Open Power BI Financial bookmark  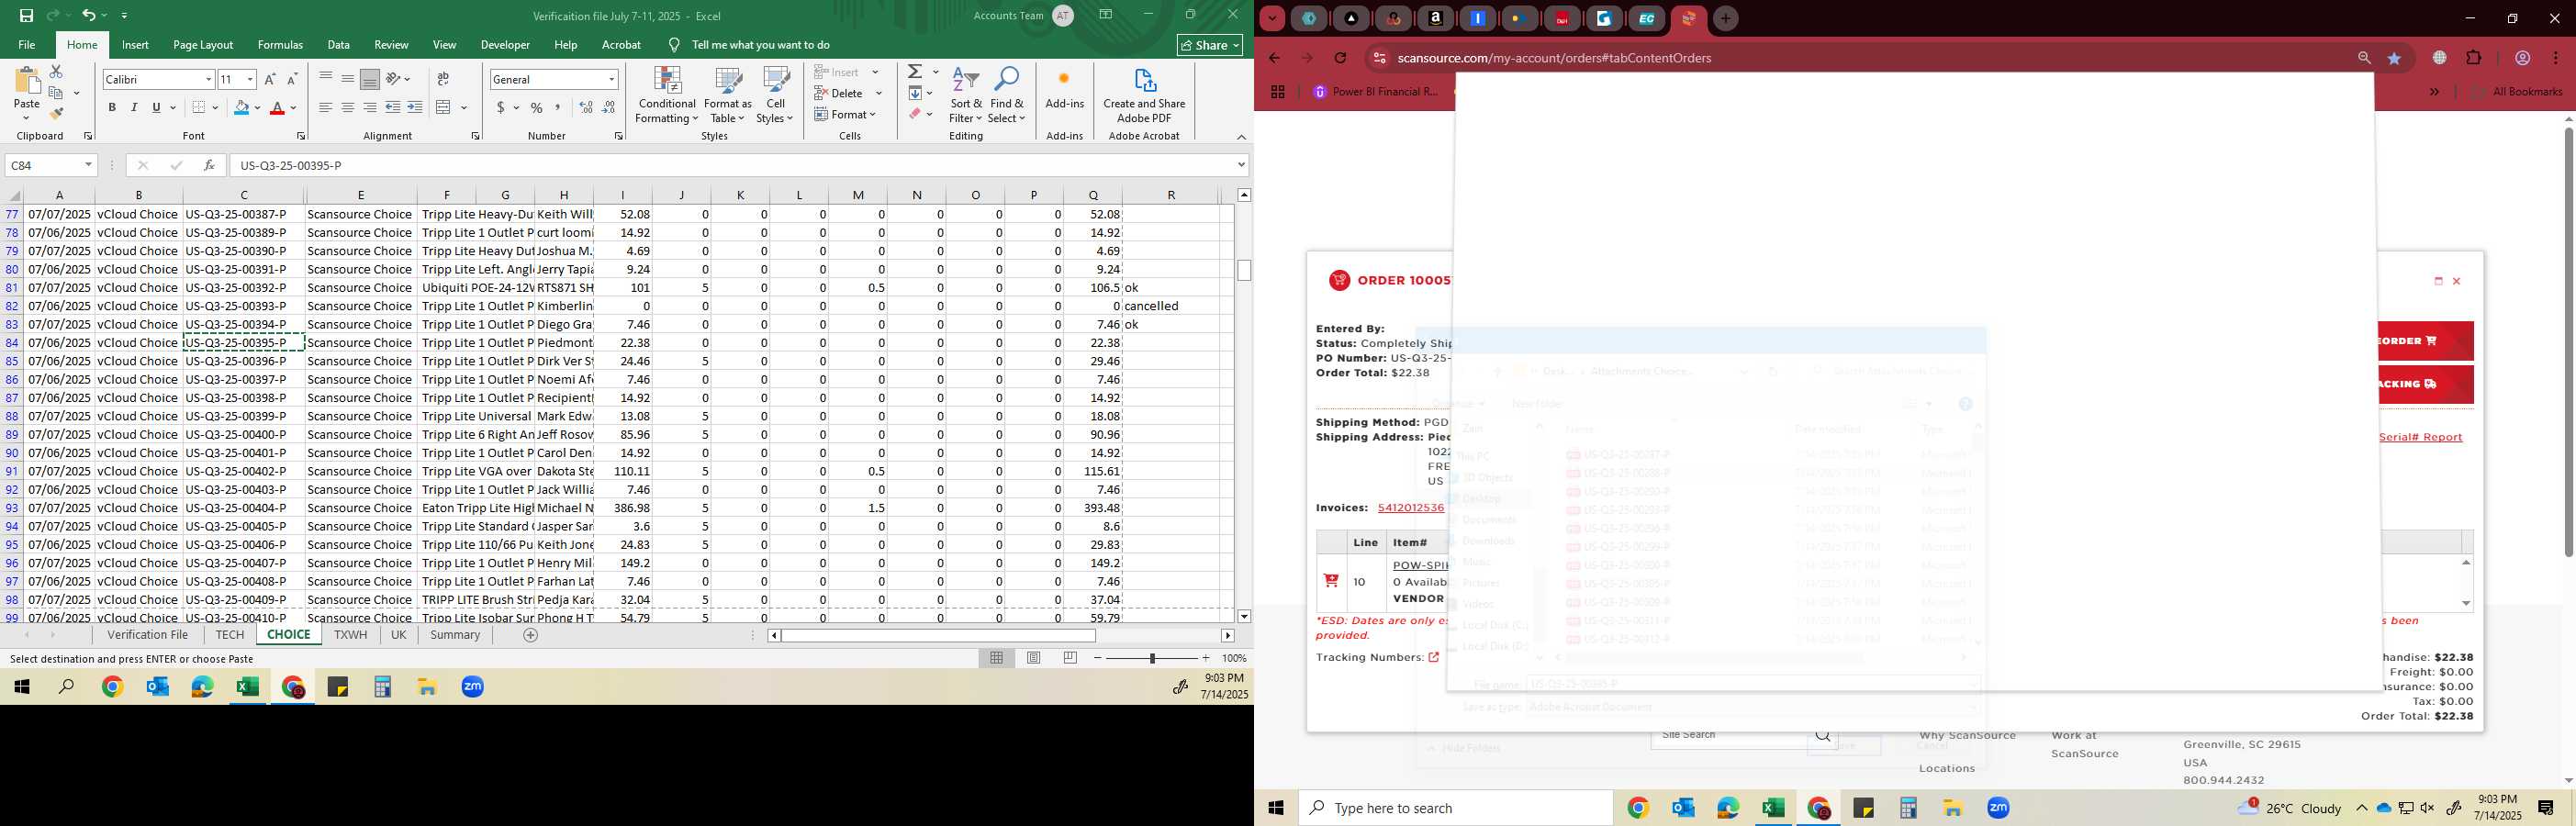coord(1376,92)
